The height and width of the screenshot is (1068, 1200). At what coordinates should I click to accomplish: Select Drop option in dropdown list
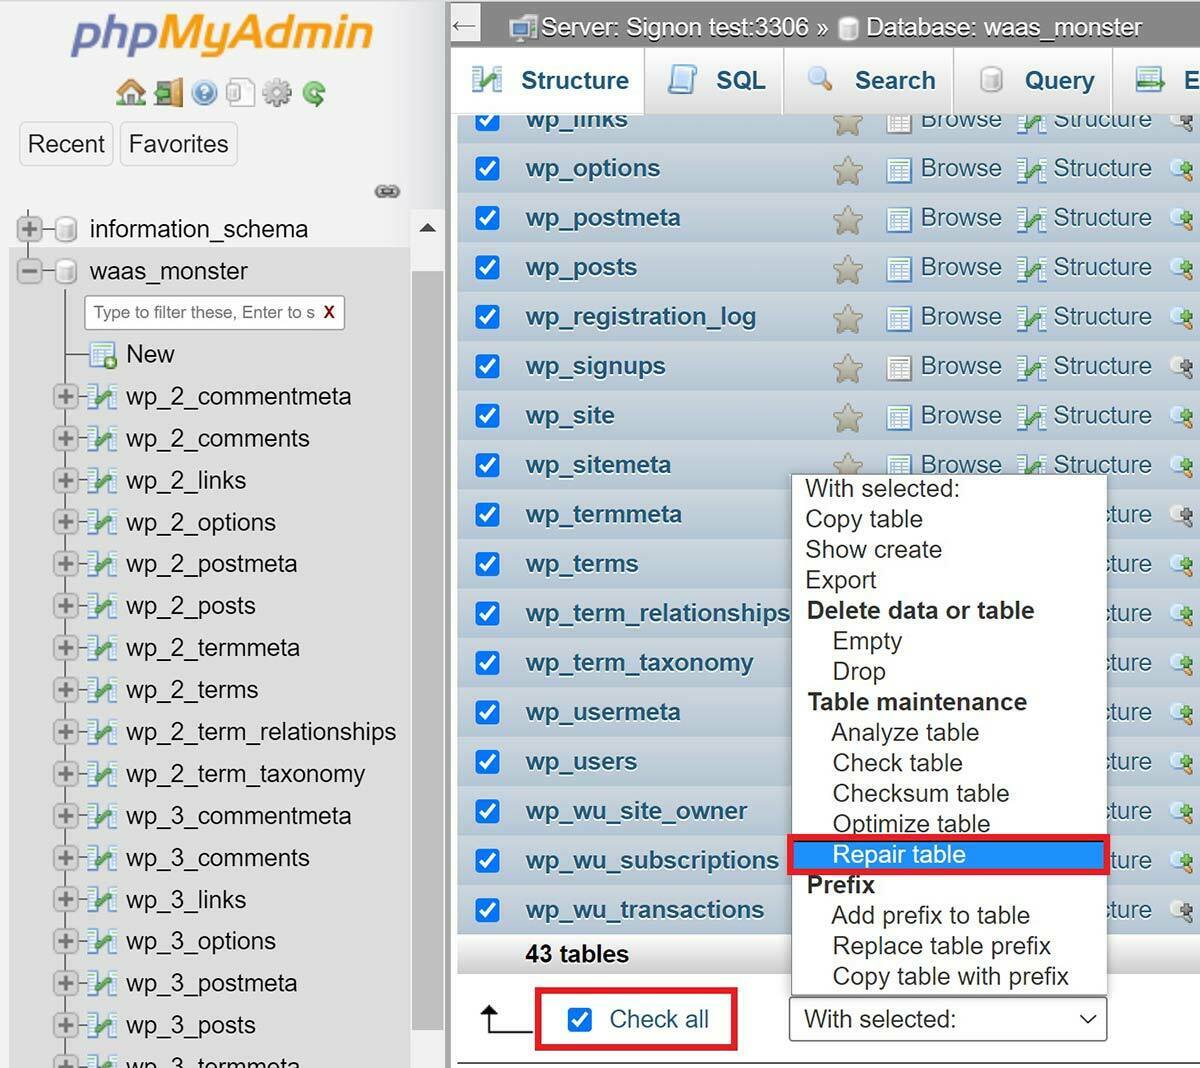point(859,672)
